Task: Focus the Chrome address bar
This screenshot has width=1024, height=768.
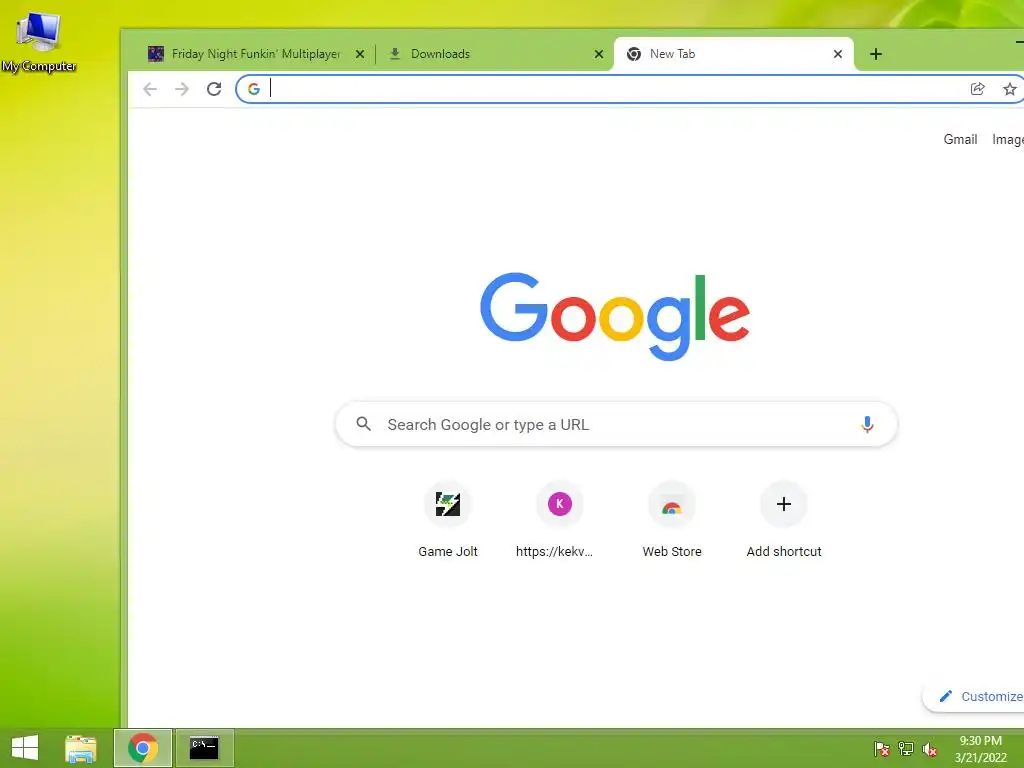Action: (x=614, y=89)
